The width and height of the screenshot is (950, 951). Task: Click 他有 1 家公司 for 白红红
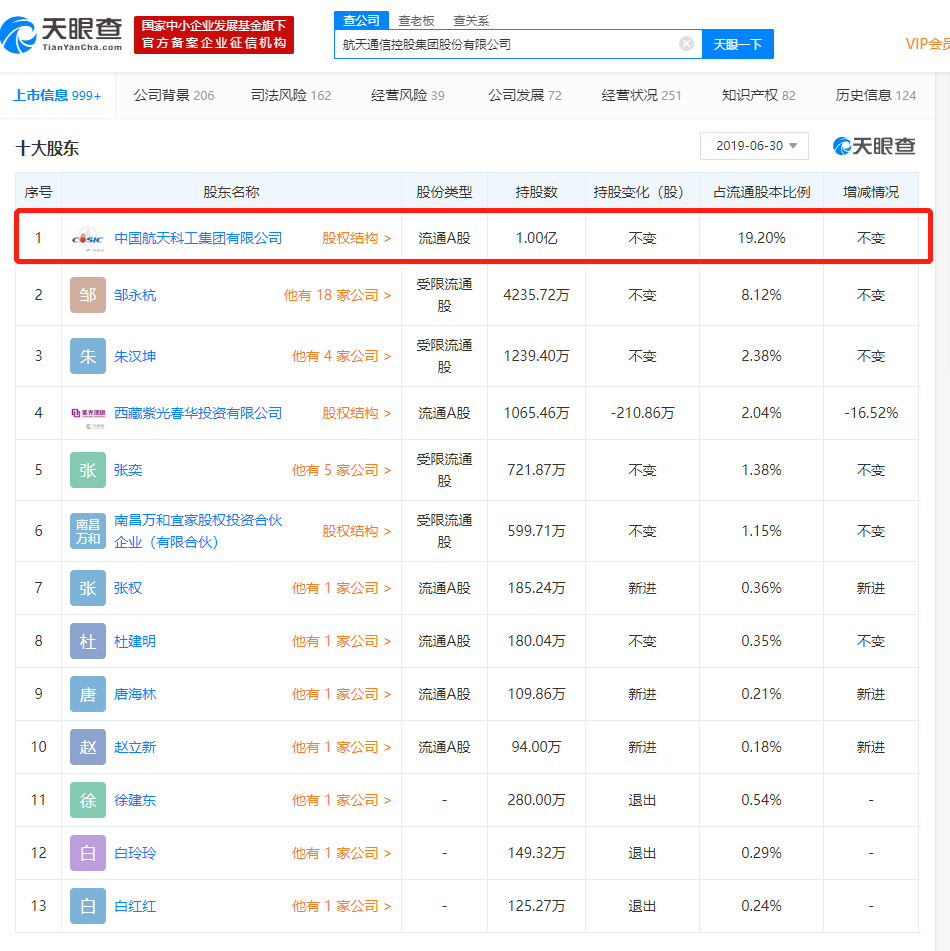(342, 906)
